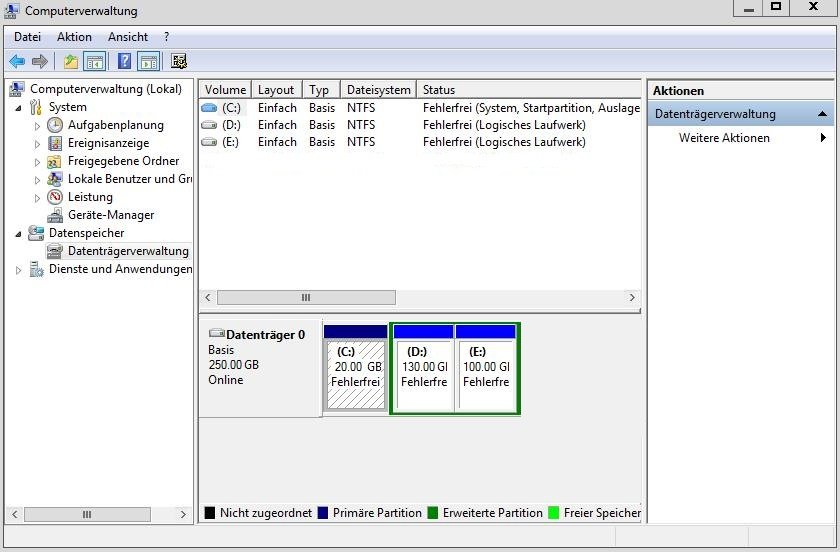Click the (C:) drive icon in volume list
This screenshot has height=552, width=840.
pyautogui.click(x=209, y=108)
